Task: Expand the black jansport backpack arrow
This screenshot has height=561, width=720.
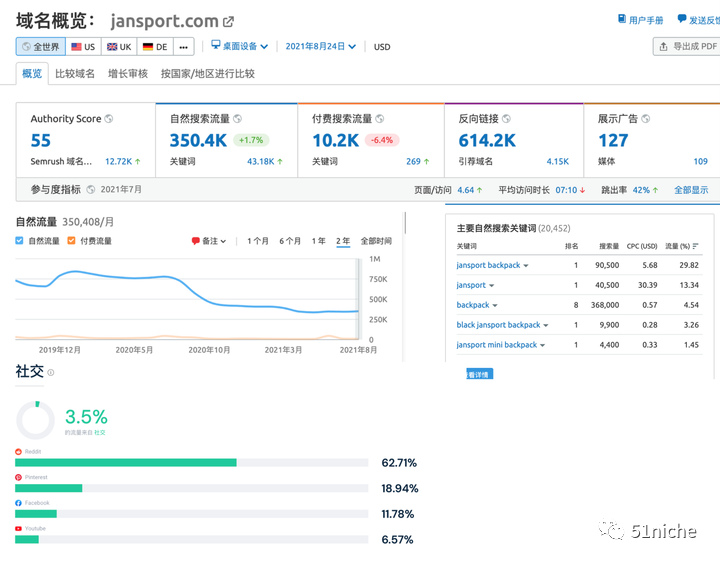Action: pos(546,325)
